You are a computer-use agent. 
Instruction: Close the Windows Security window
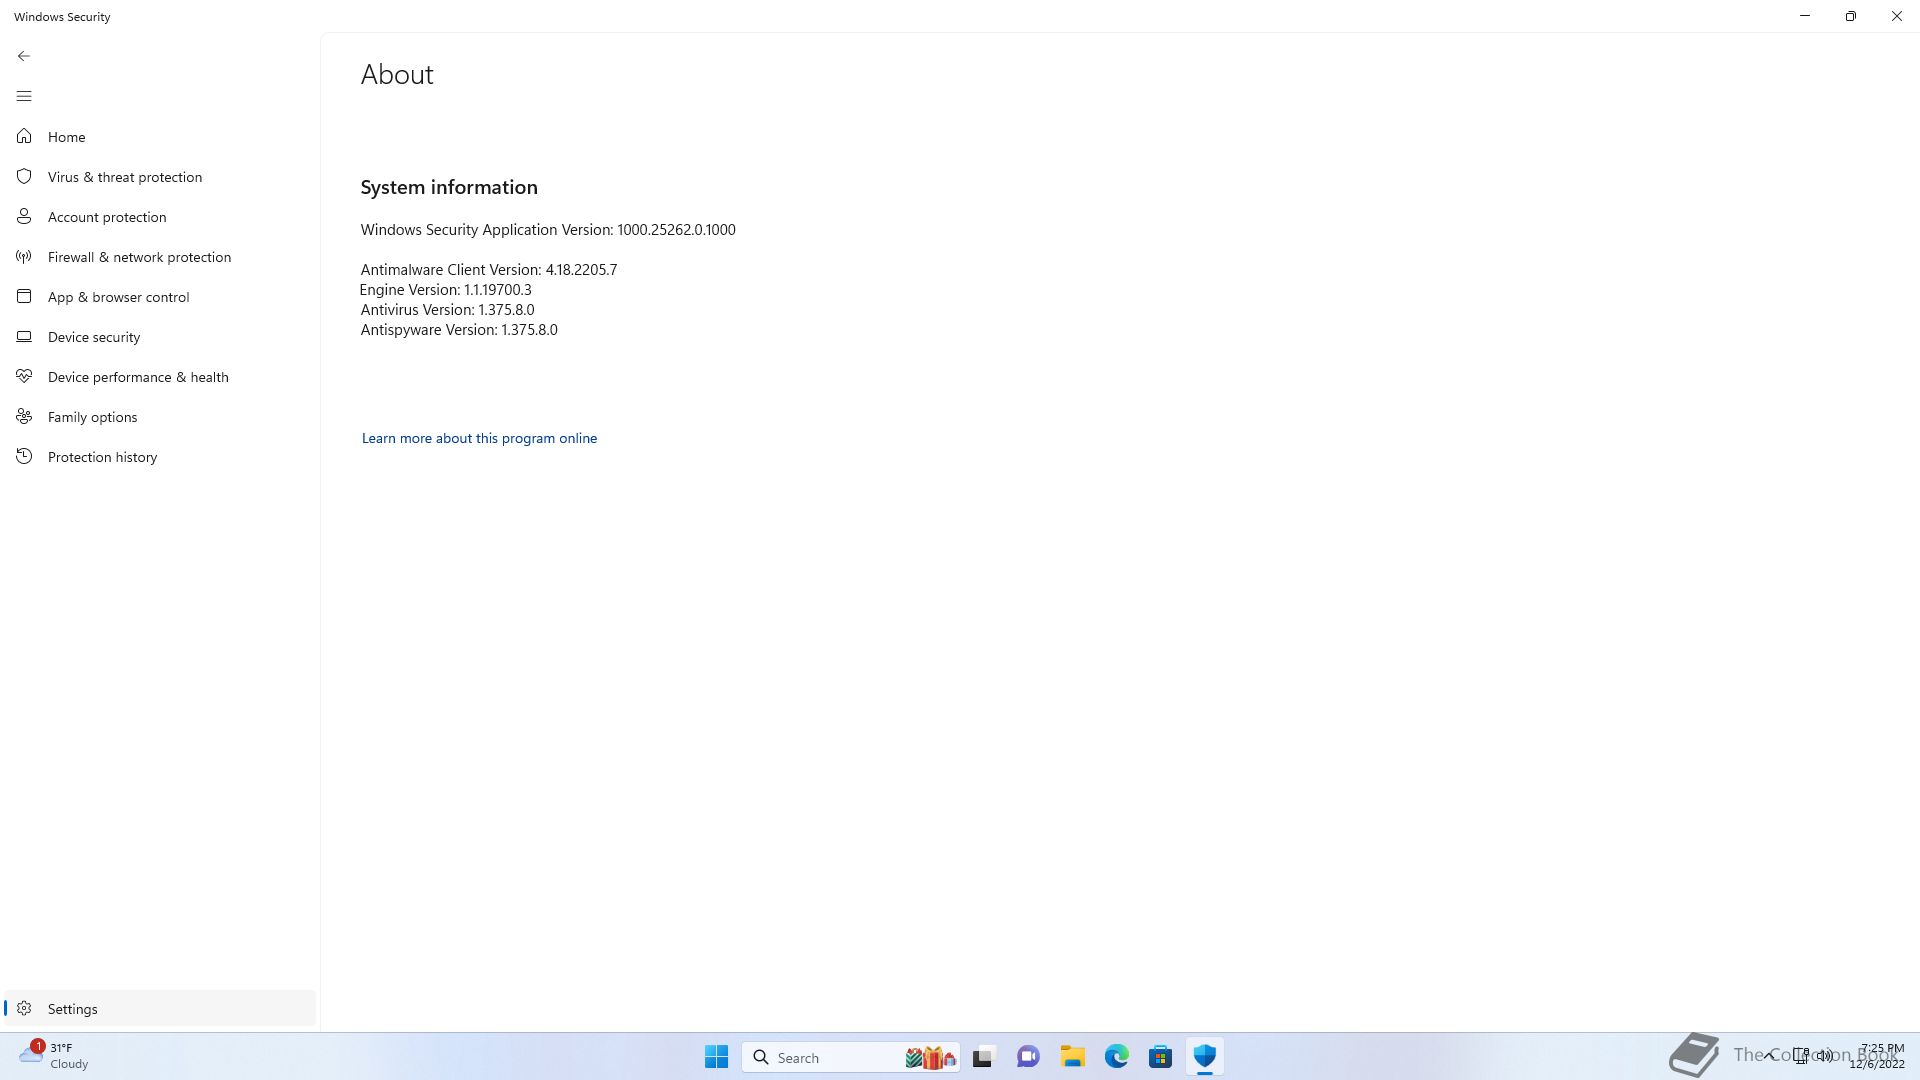tap(1897, 16)
